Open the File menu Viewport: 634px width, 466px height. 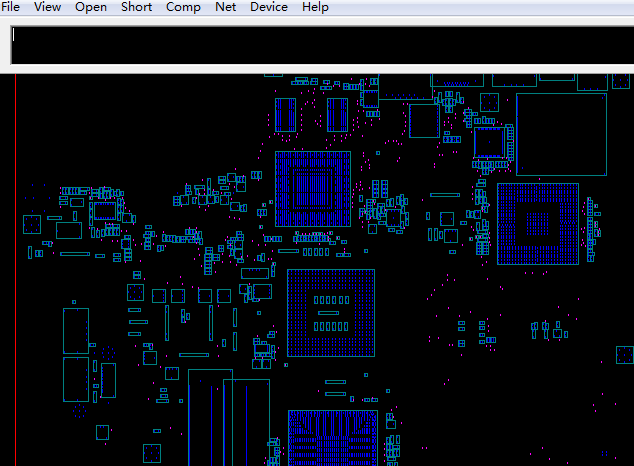[11, 7]
